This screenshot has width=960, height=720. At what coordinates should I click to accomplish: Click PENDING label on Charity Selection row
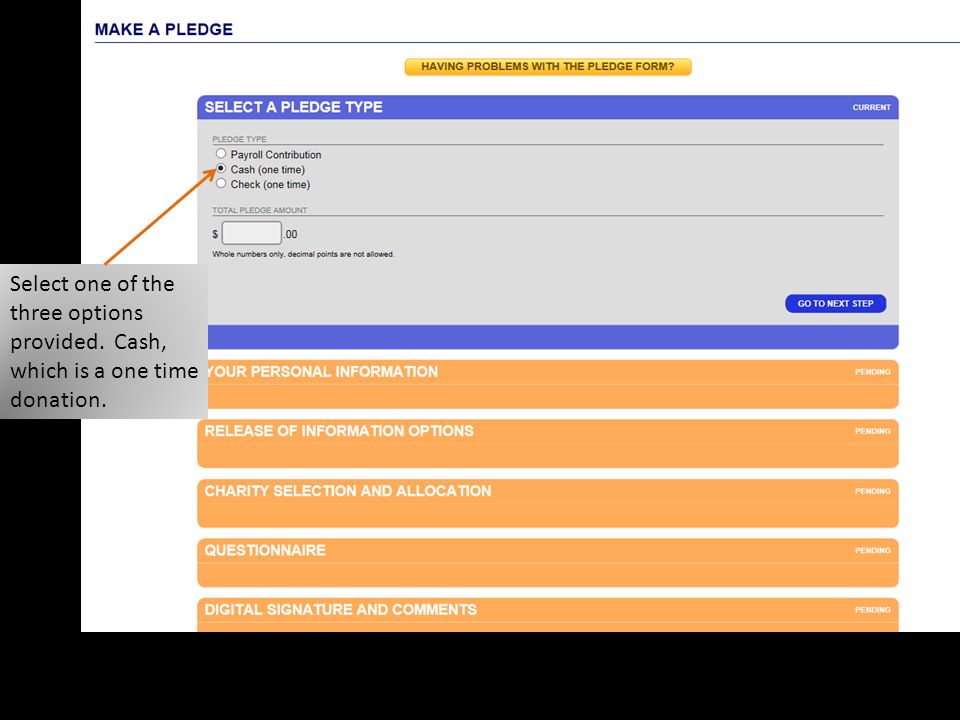[873, 491]
